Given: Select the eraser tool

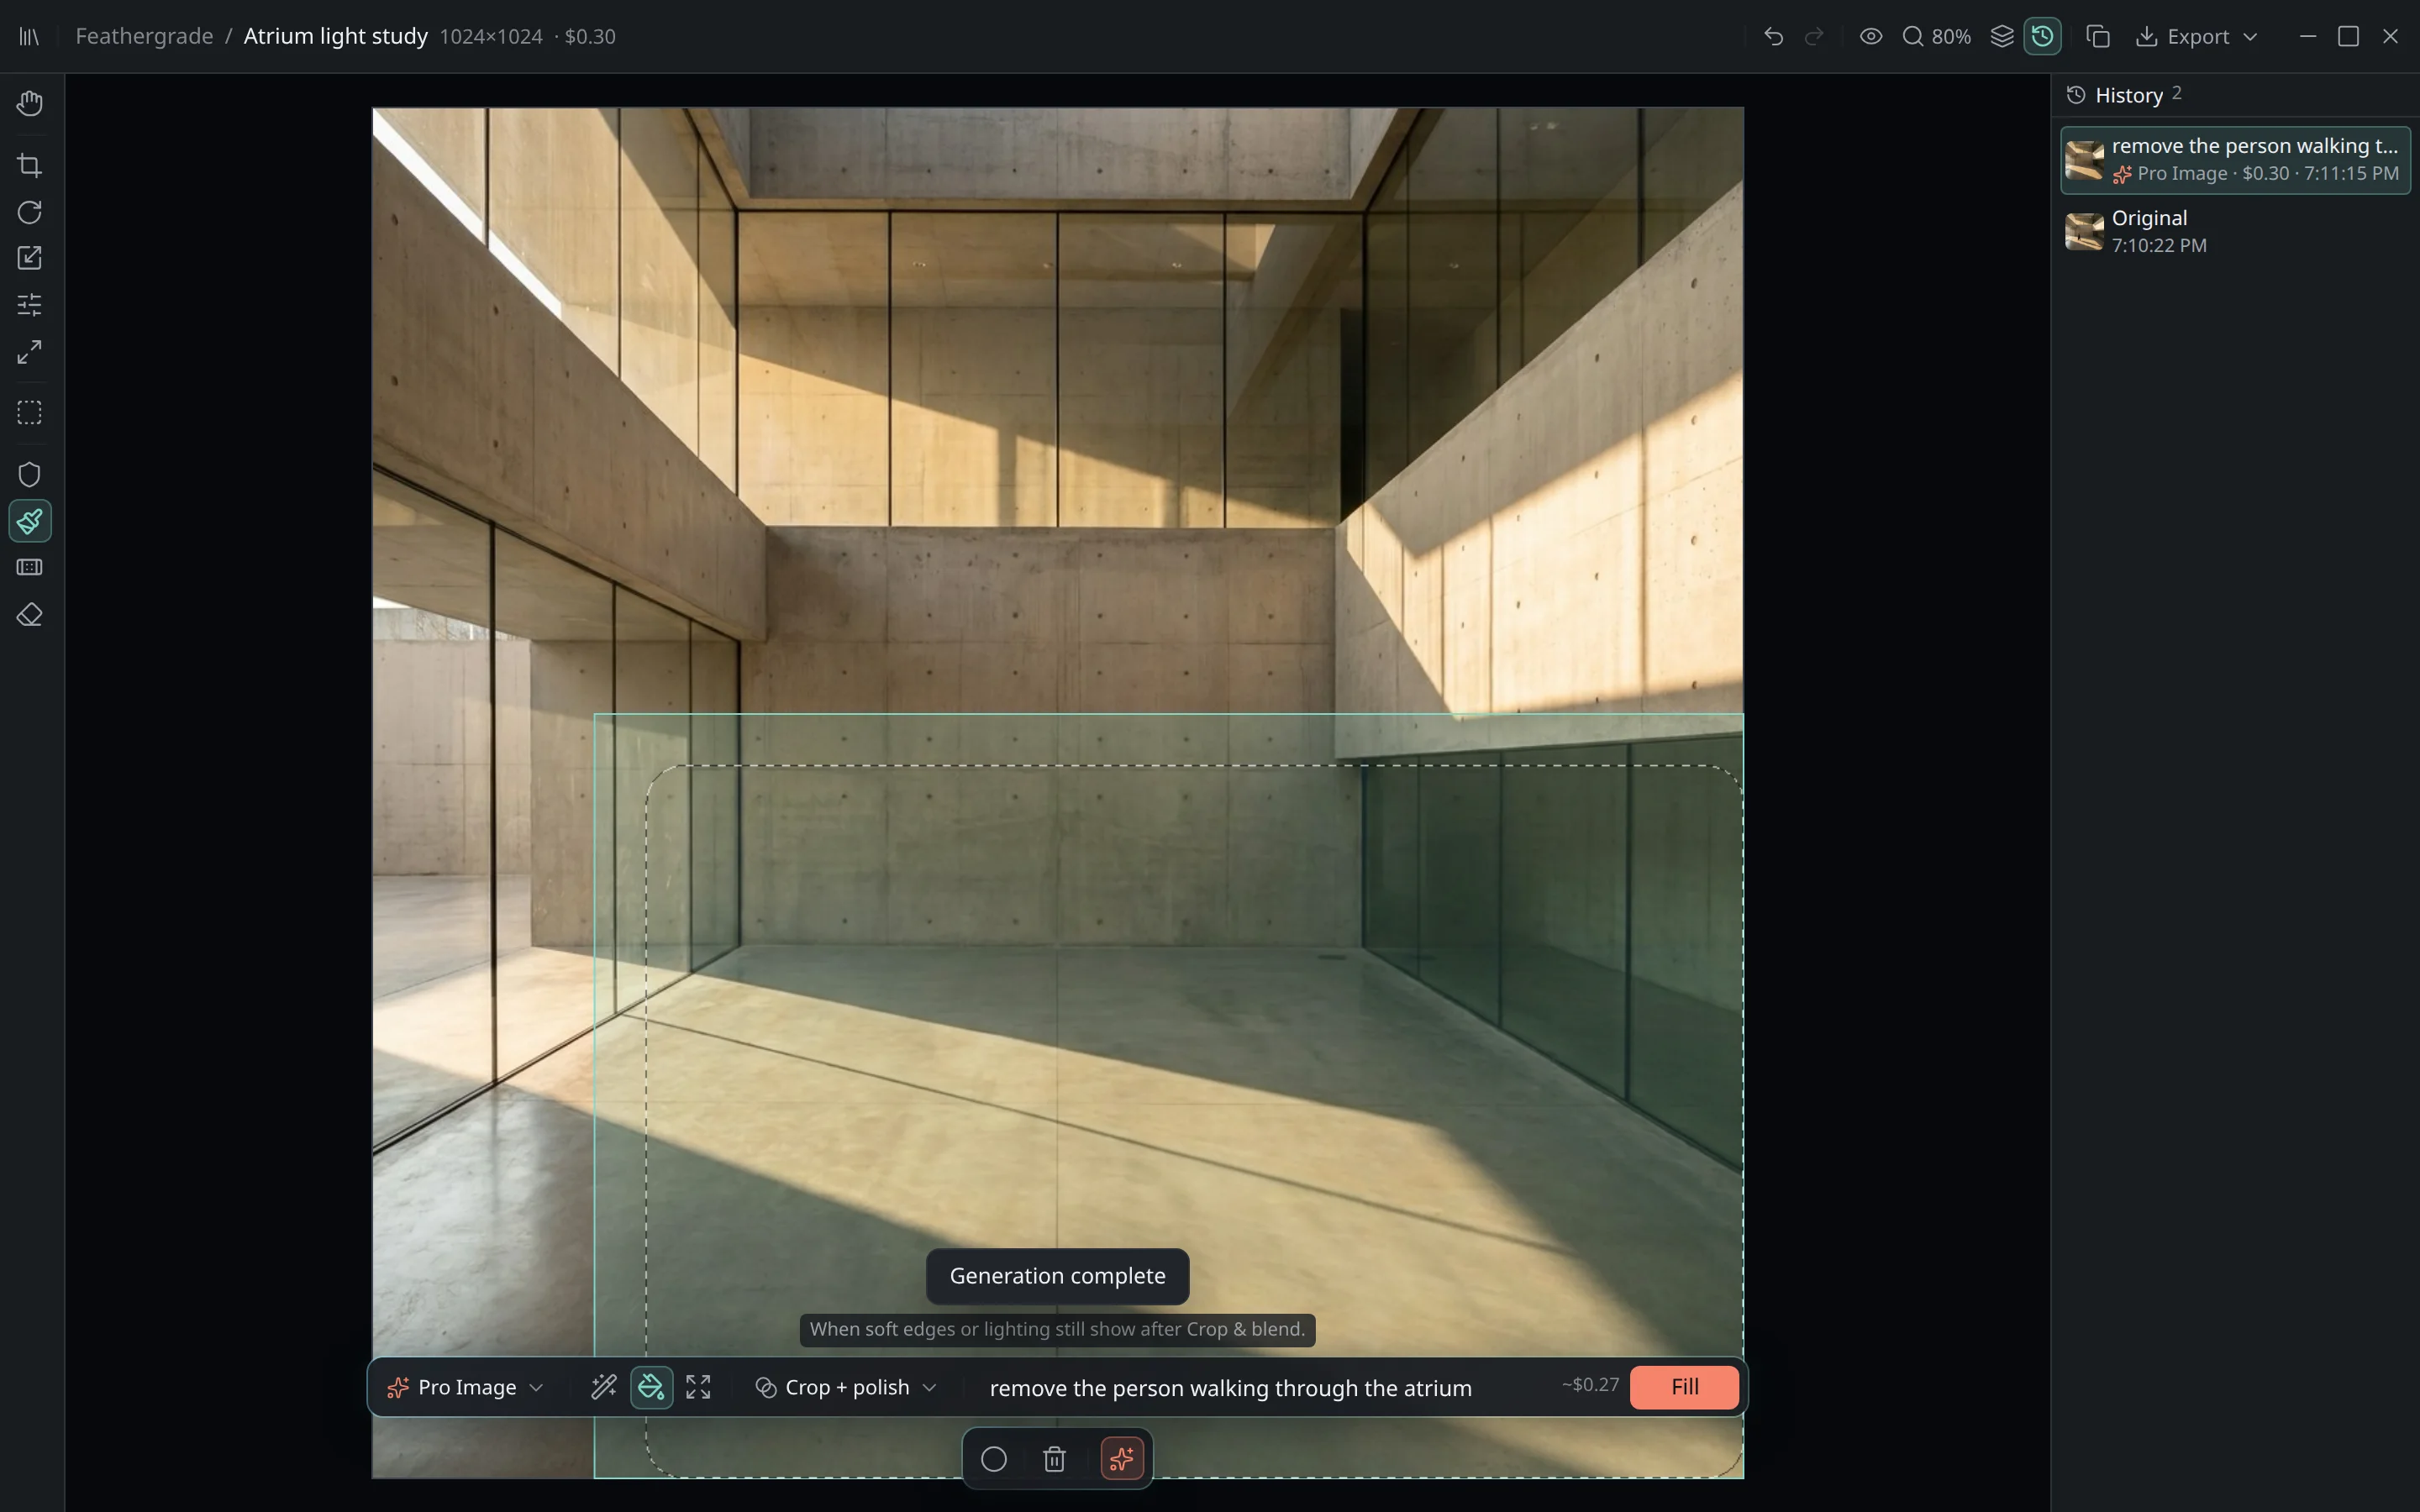Looking at the screenshot, I should click(x=30, y=615).
